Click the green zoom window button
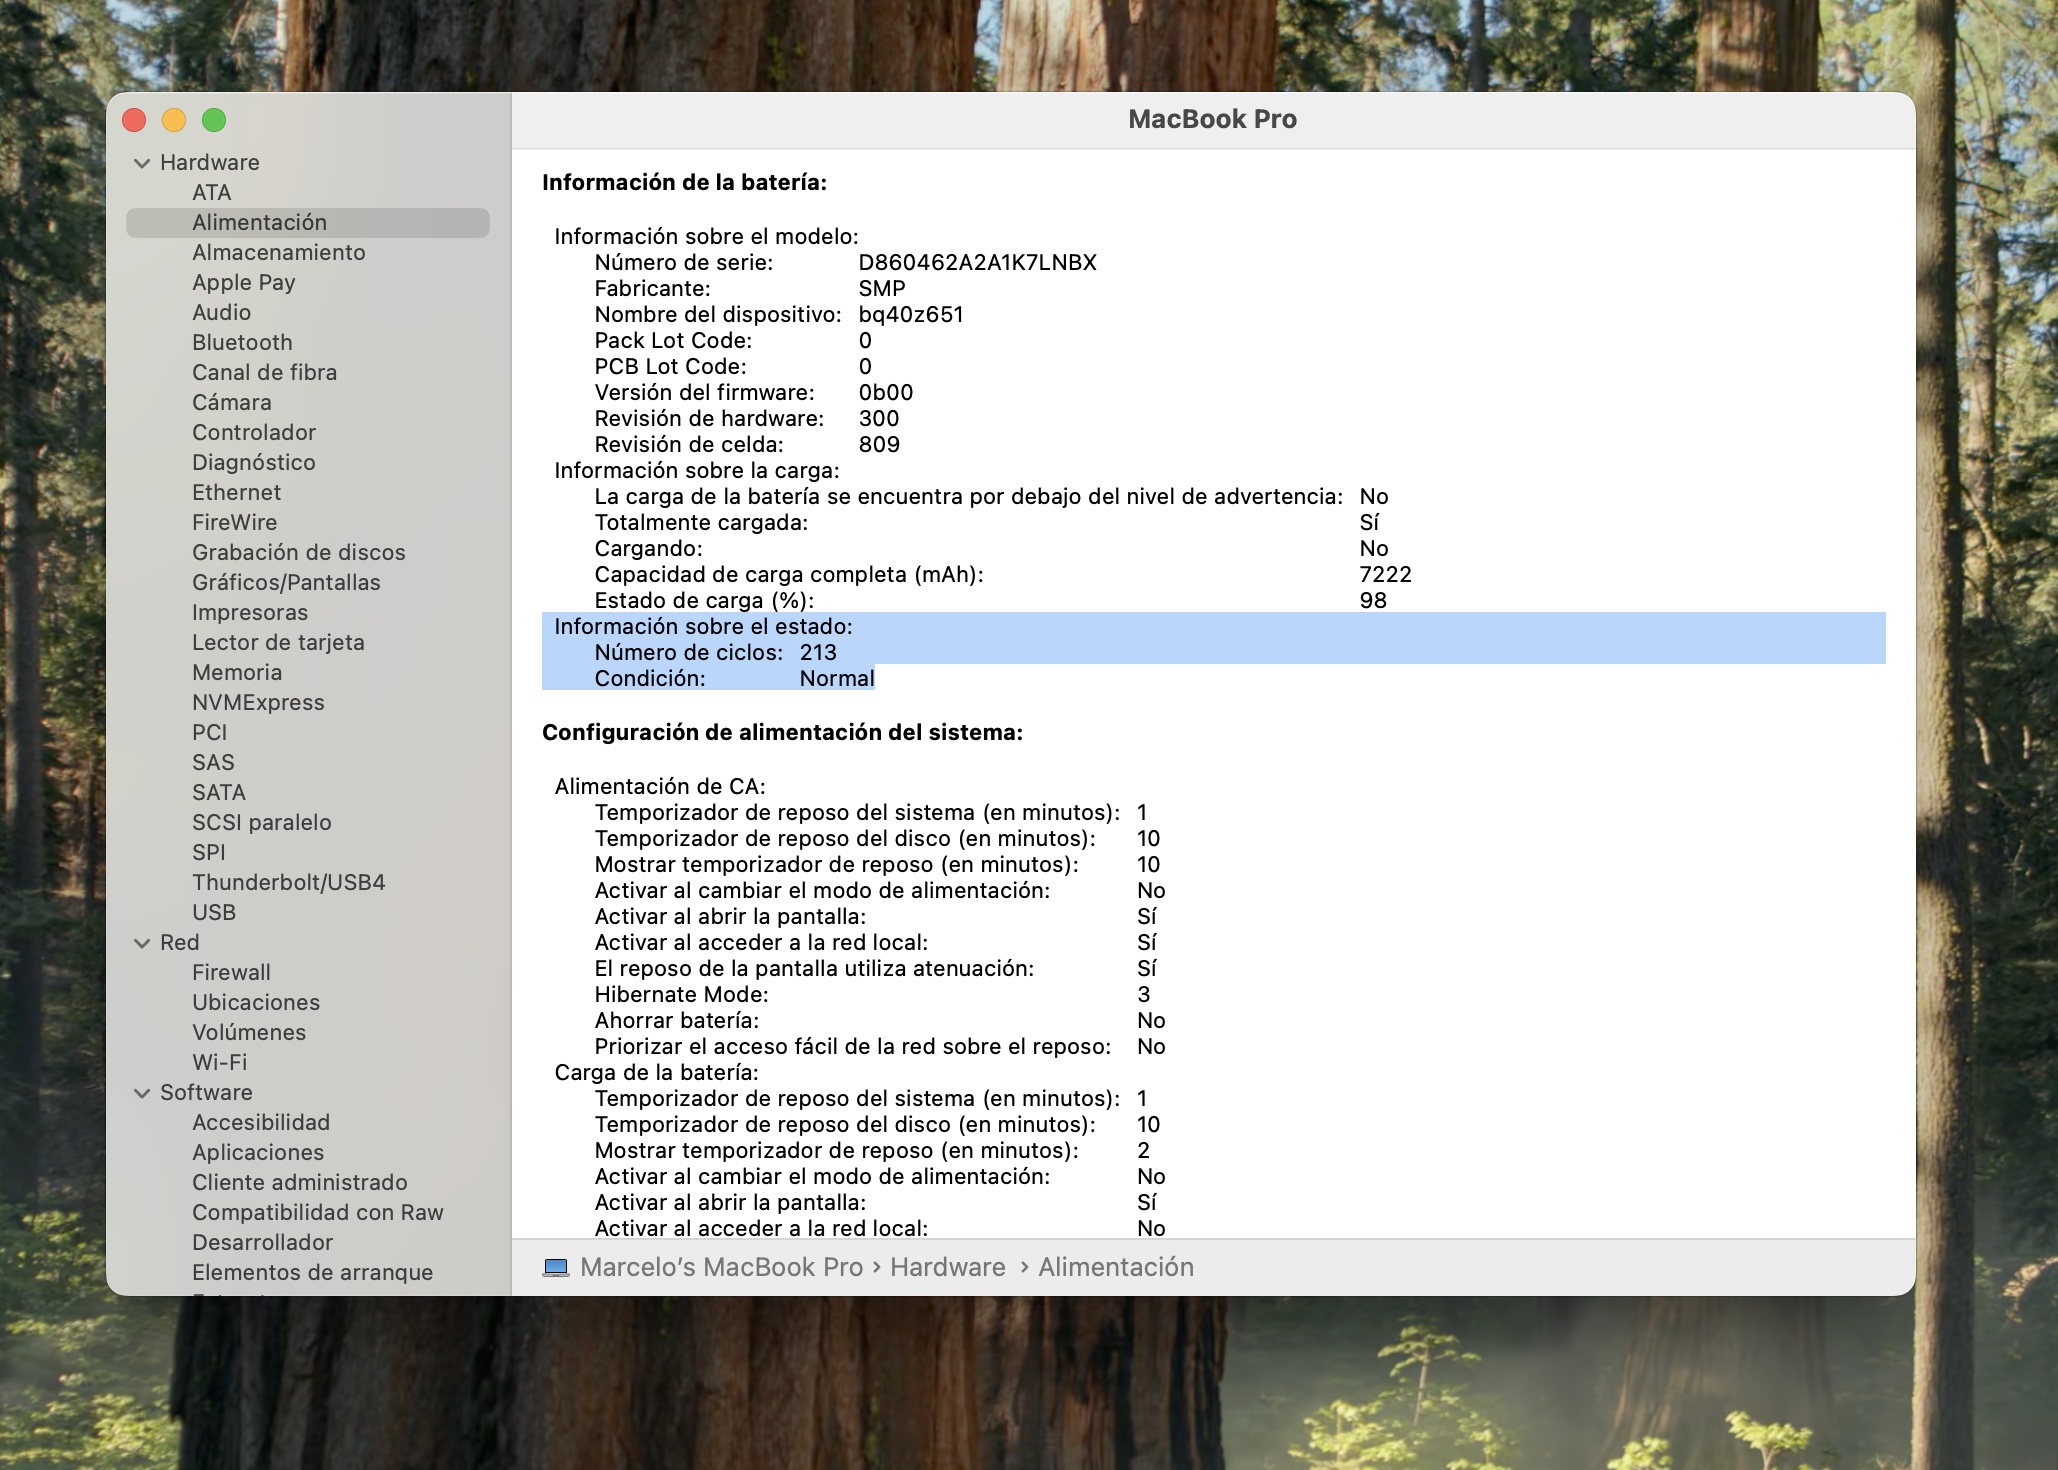Viewport: 2058px width, 1470px height. pos(214,121)
